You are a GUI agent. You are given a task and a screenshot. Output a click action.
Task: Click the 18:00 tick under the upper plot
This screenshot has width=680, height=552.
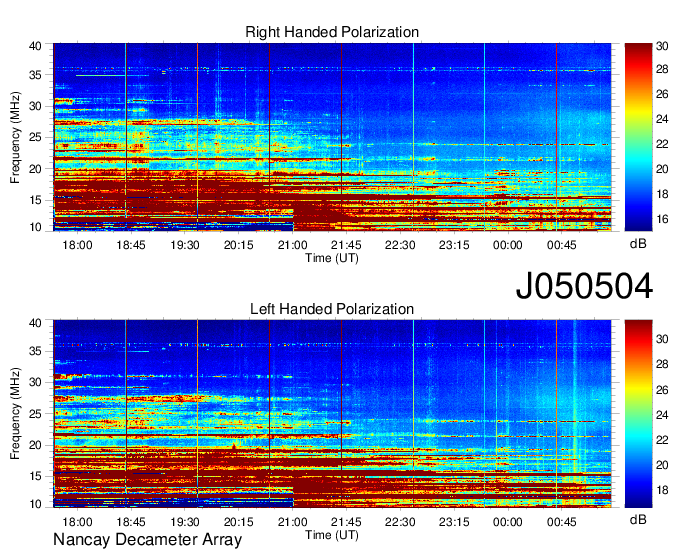coord(77,245)
